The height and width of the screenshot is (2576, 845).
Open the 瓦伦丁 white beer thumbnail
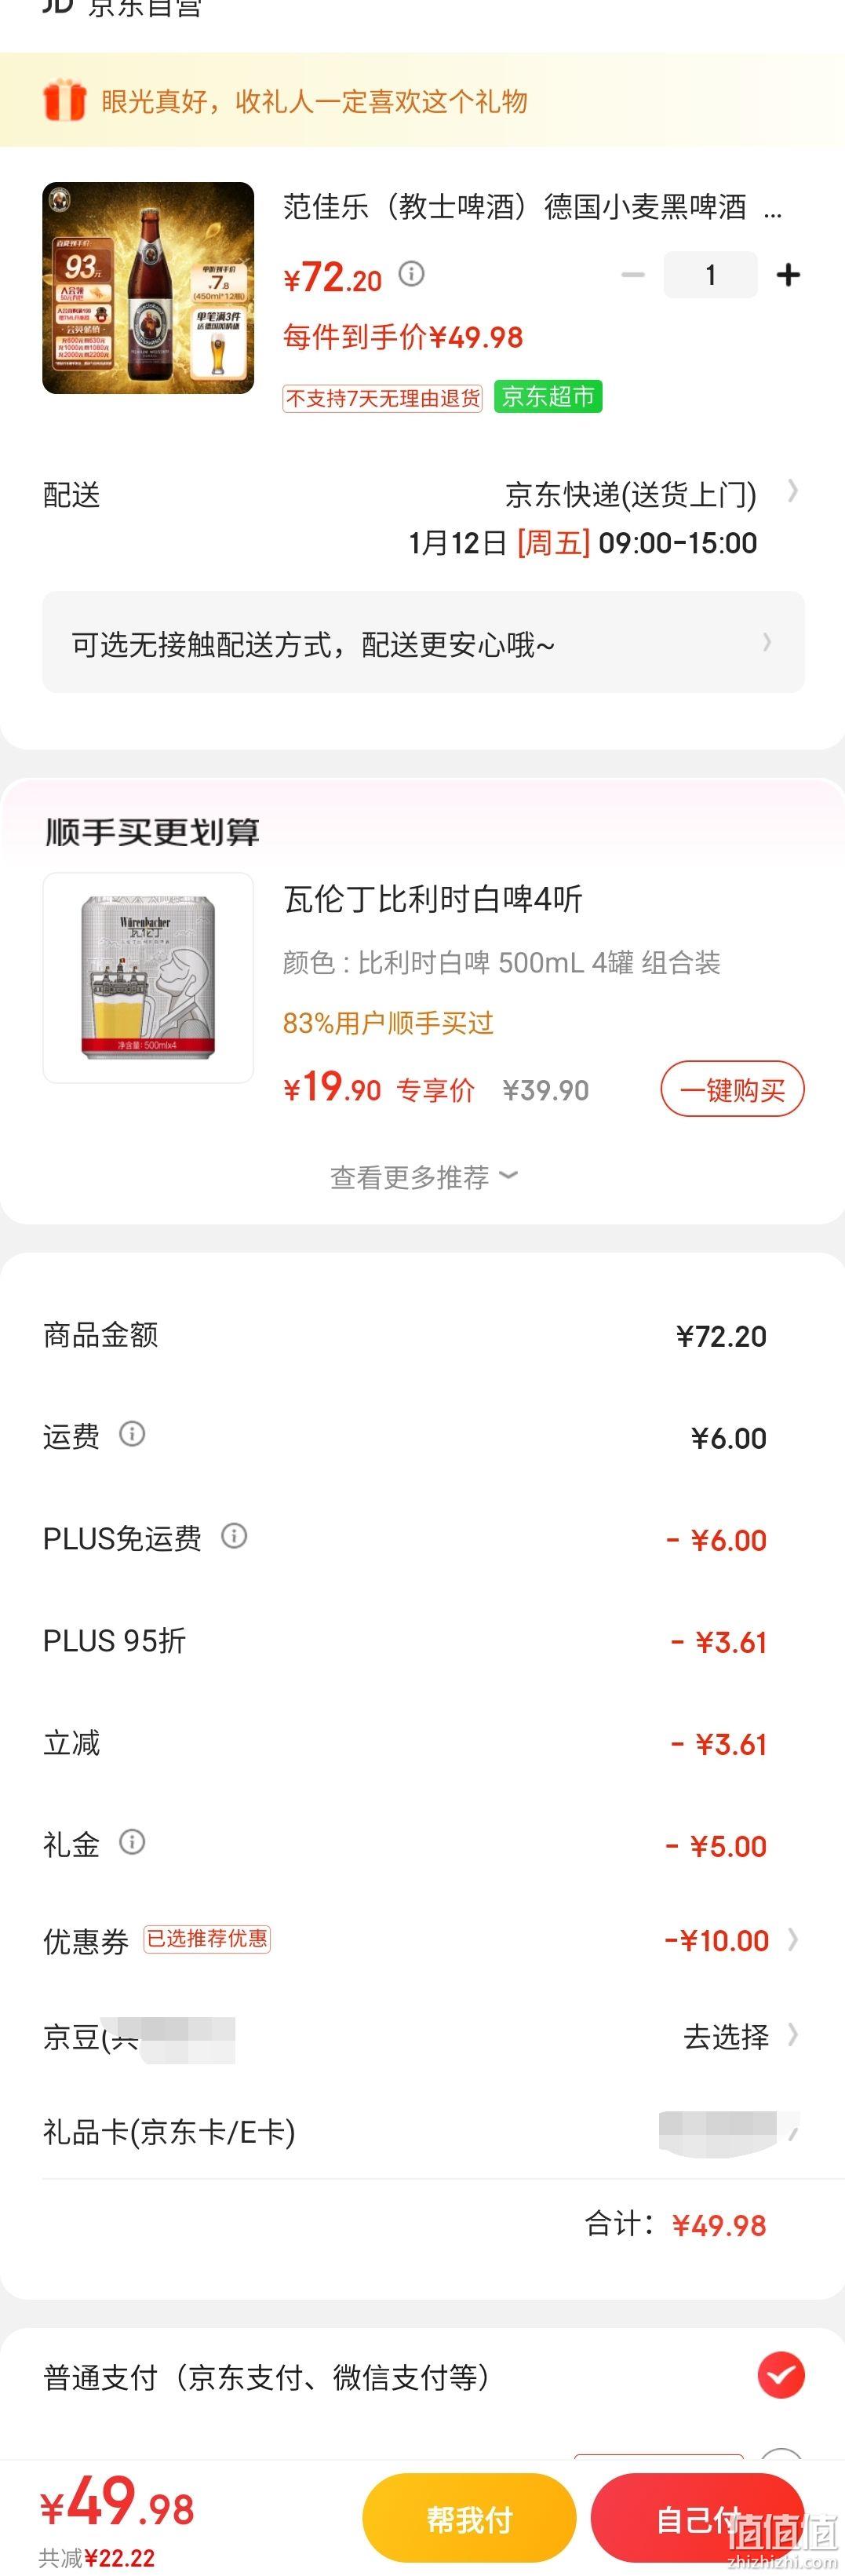pyautogui.click(x=148, y=977)
